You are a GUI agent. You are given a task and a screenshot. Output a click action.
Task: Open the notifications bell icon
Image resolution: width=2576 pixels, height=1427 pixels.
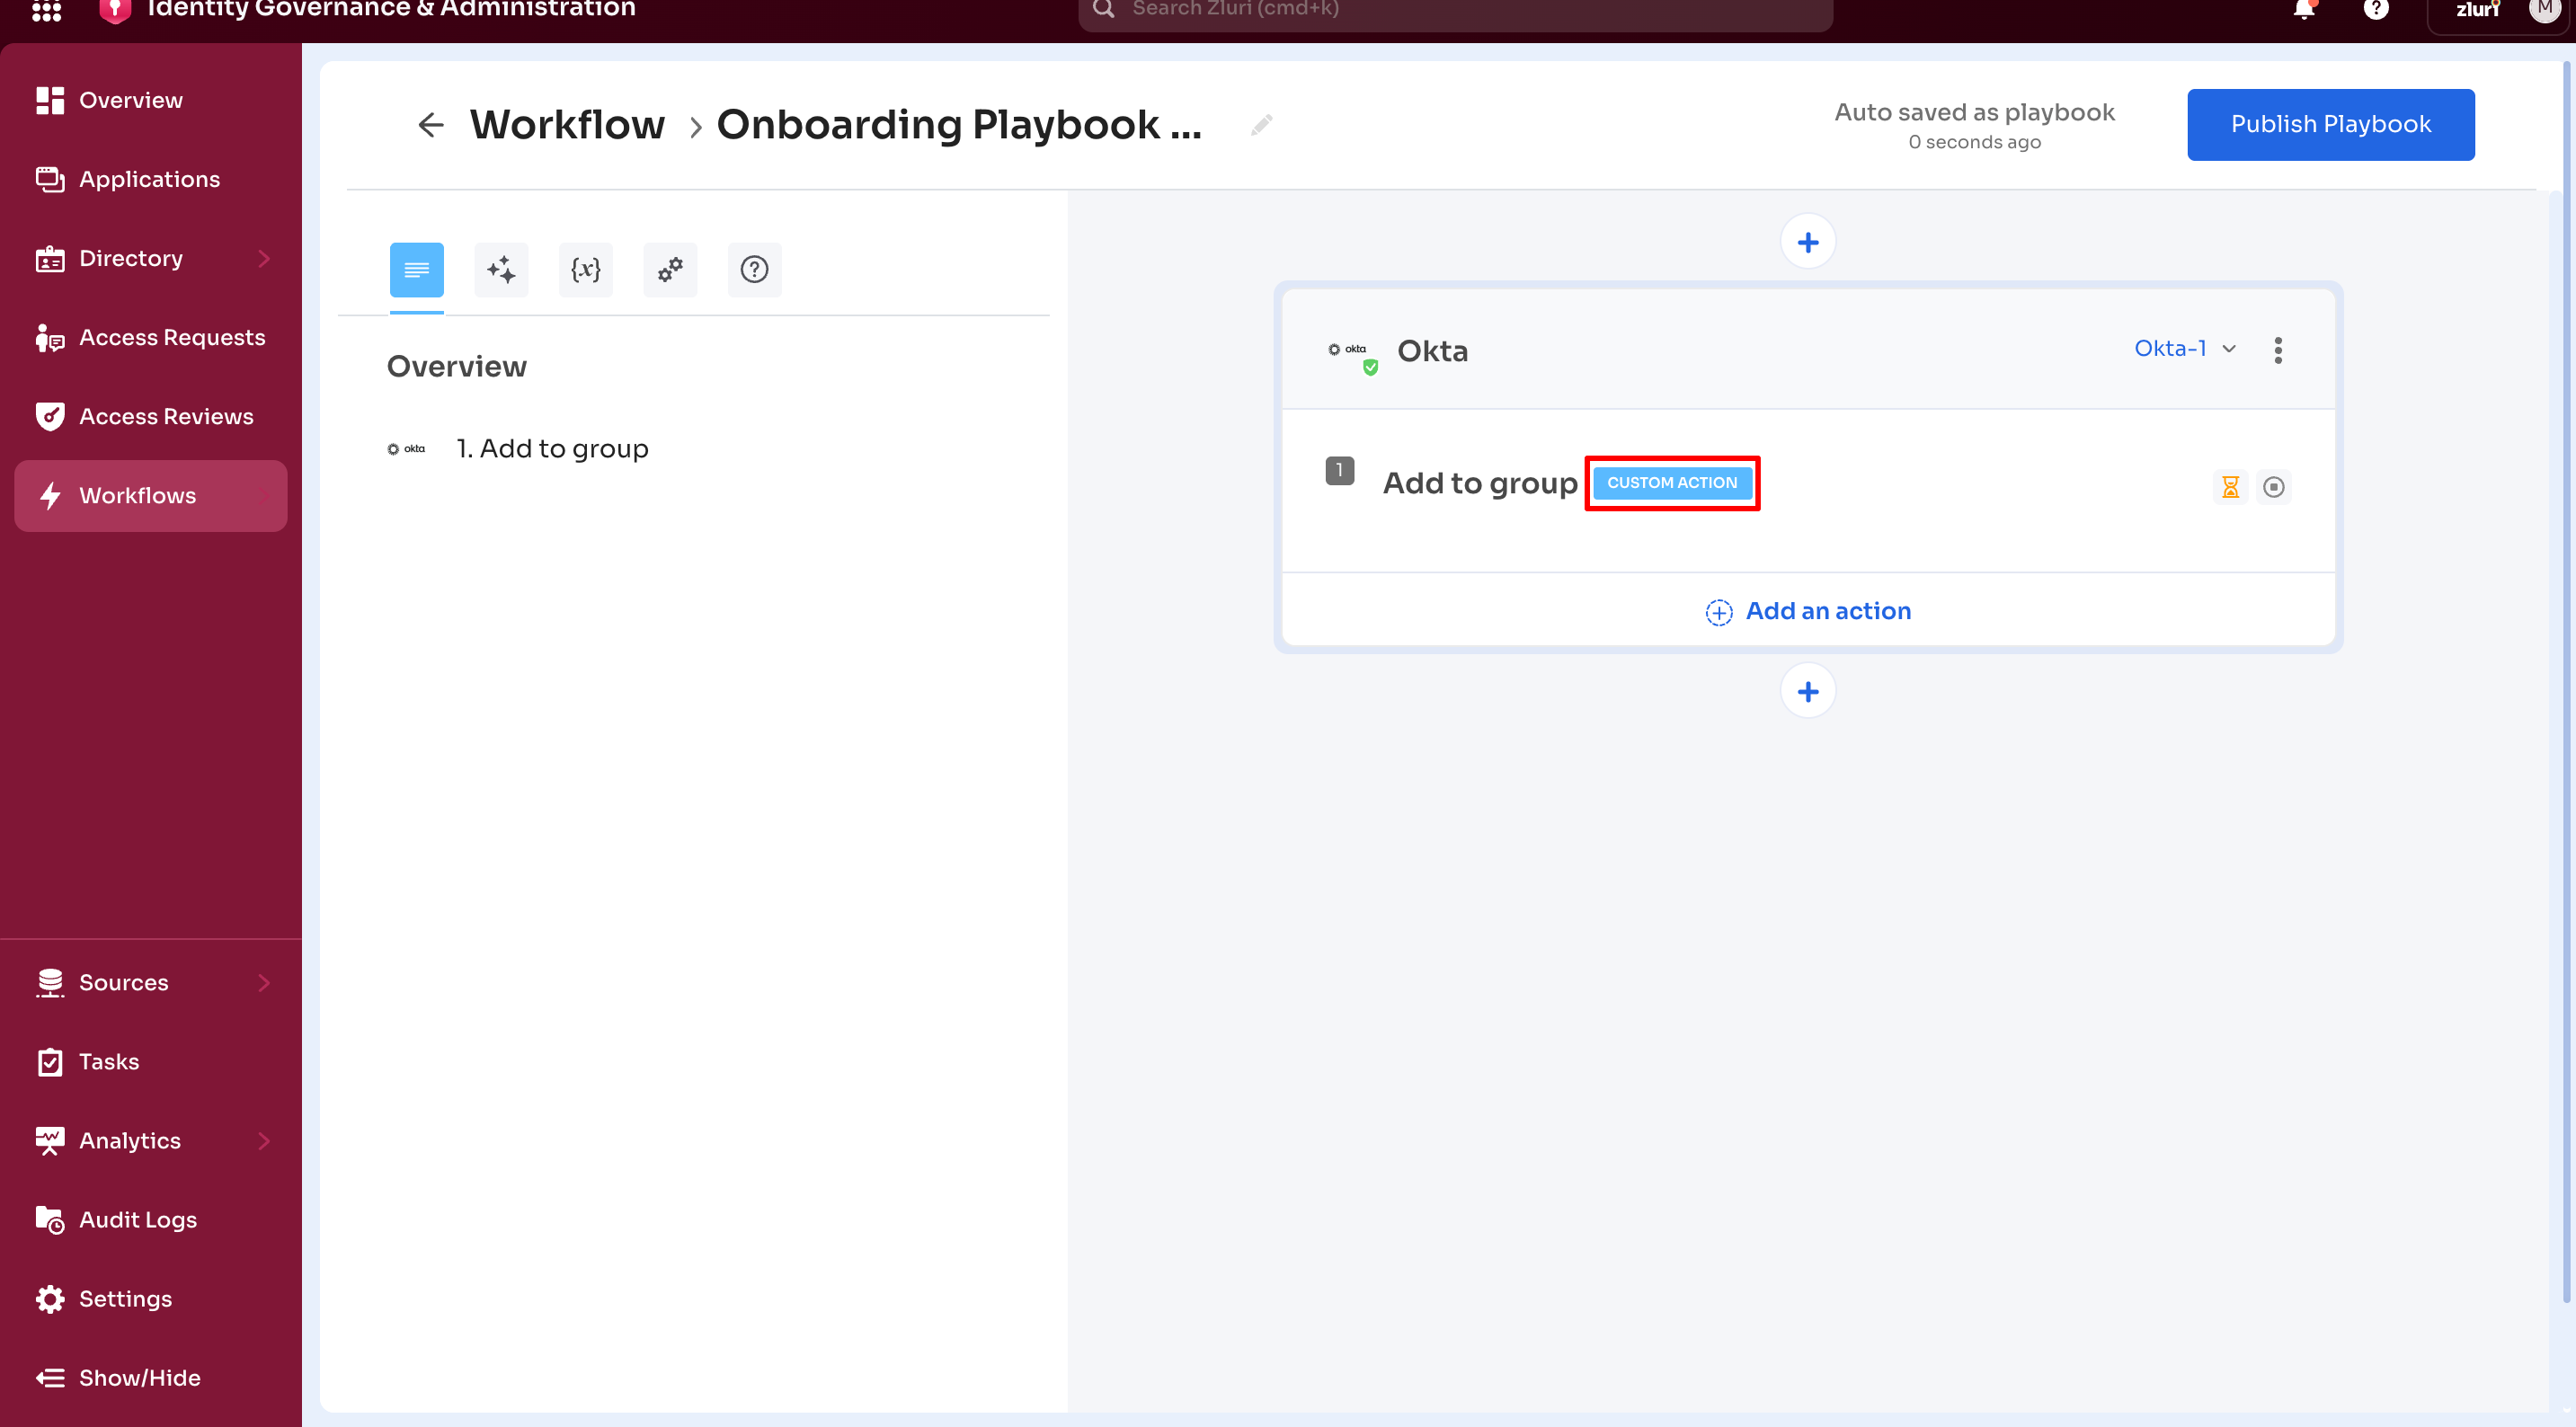[2303, 10]
